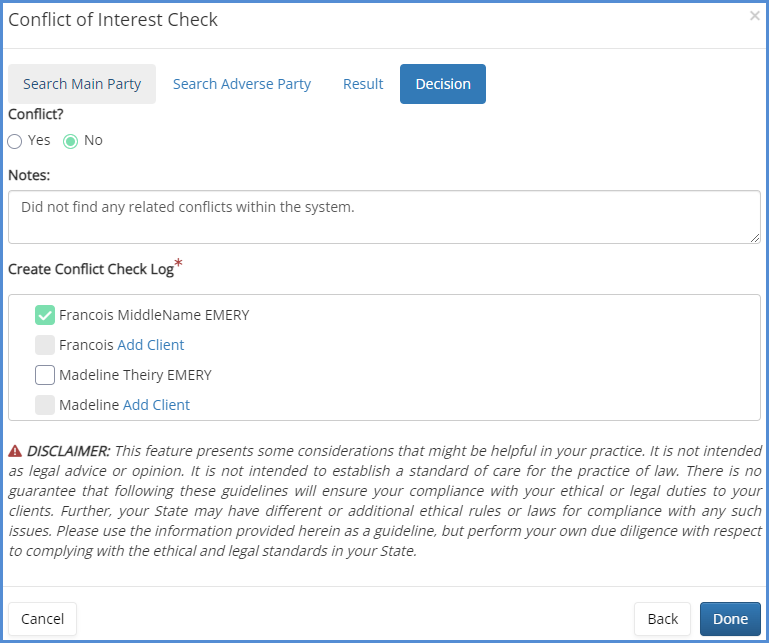The height and width of the screenshot is (643, 769).
Task: Select the Decision tab
Action: pyautogui.click(x=443, y=84)
